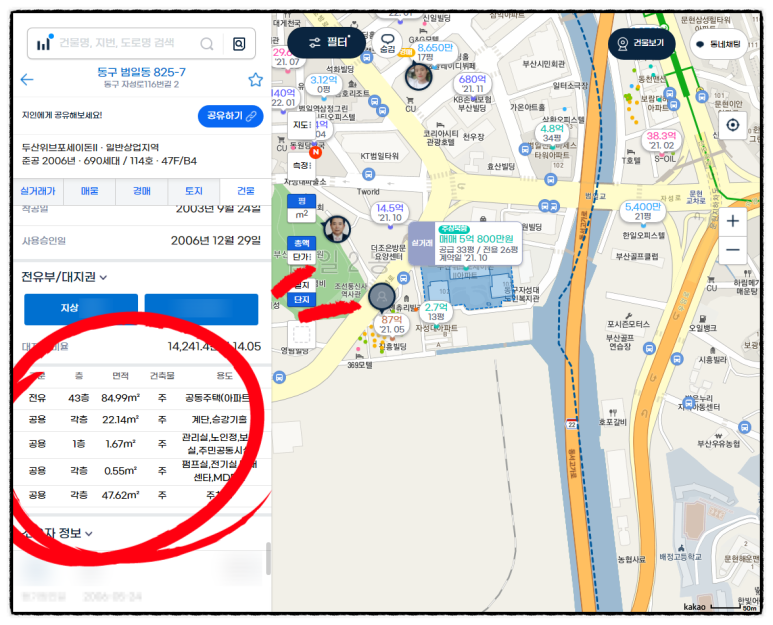
Task: Select the 87억 '21.05 price marker
Action: 392,324
